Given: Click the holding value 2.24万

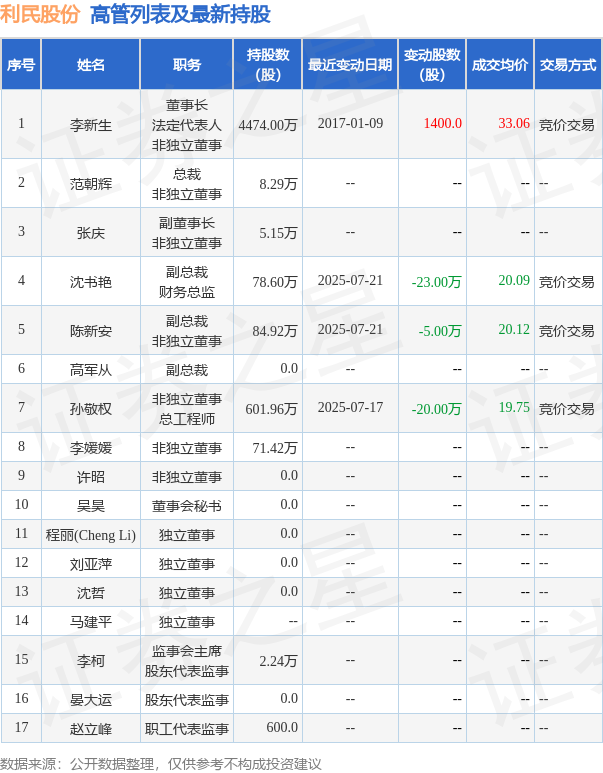Looking at the screenshot, I should (278, 661).
